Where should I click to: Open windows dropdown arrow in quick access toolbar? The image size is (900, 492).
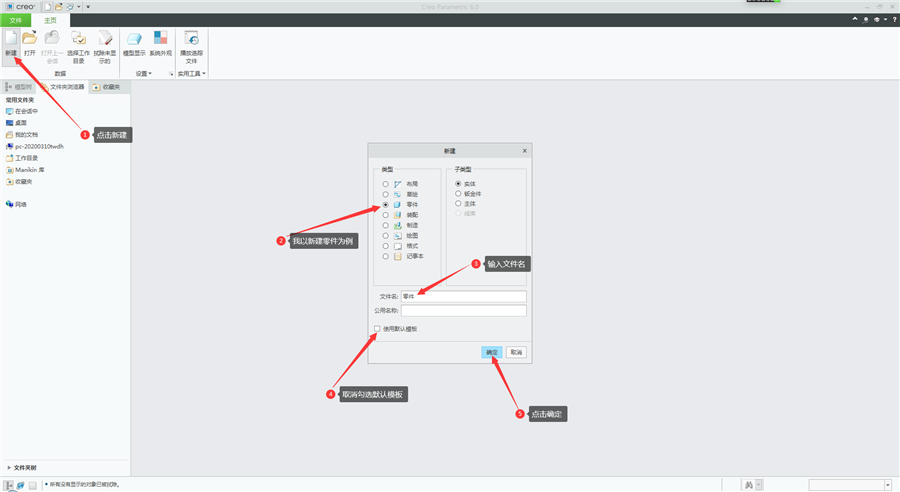click(x=79, y=7)
